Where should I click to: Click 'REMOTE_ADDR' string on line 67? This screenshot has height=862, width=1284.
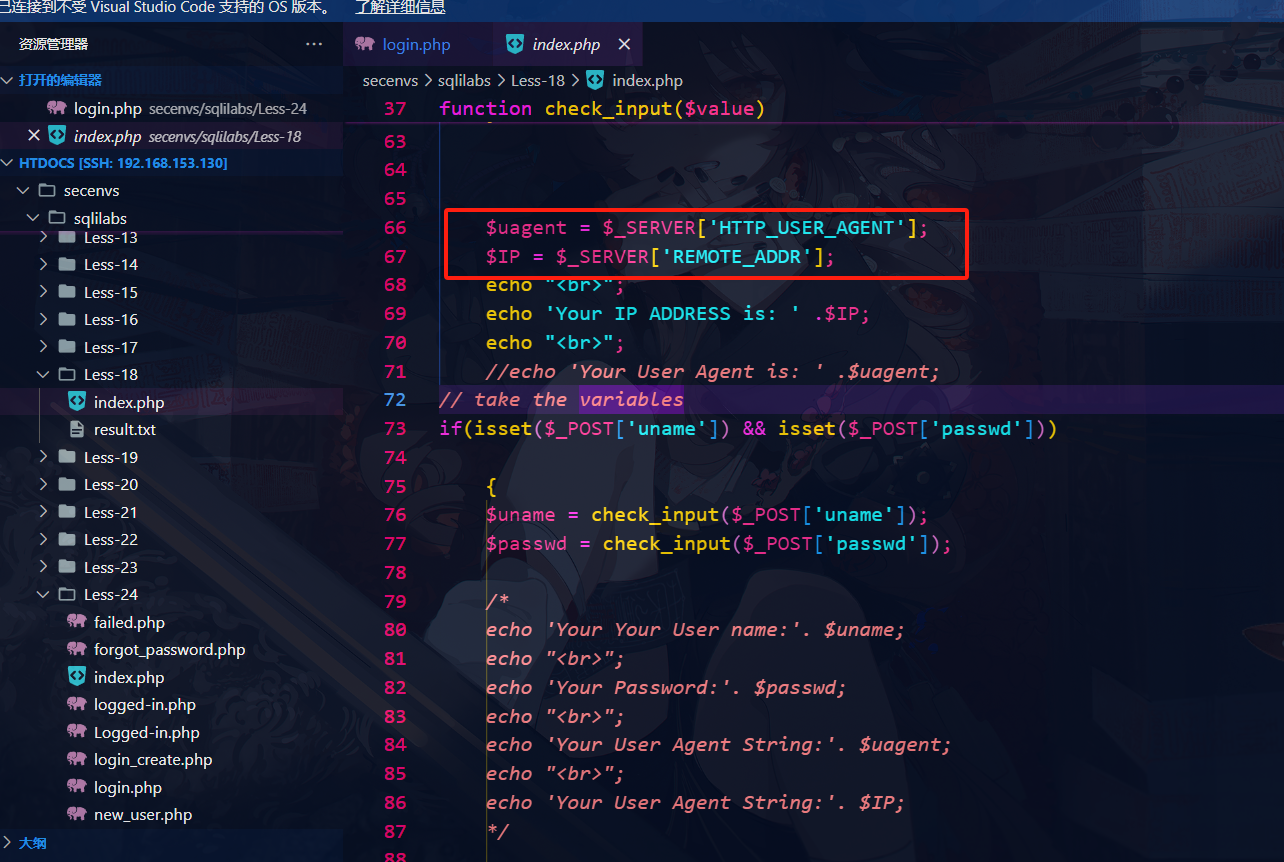point(738,257)
